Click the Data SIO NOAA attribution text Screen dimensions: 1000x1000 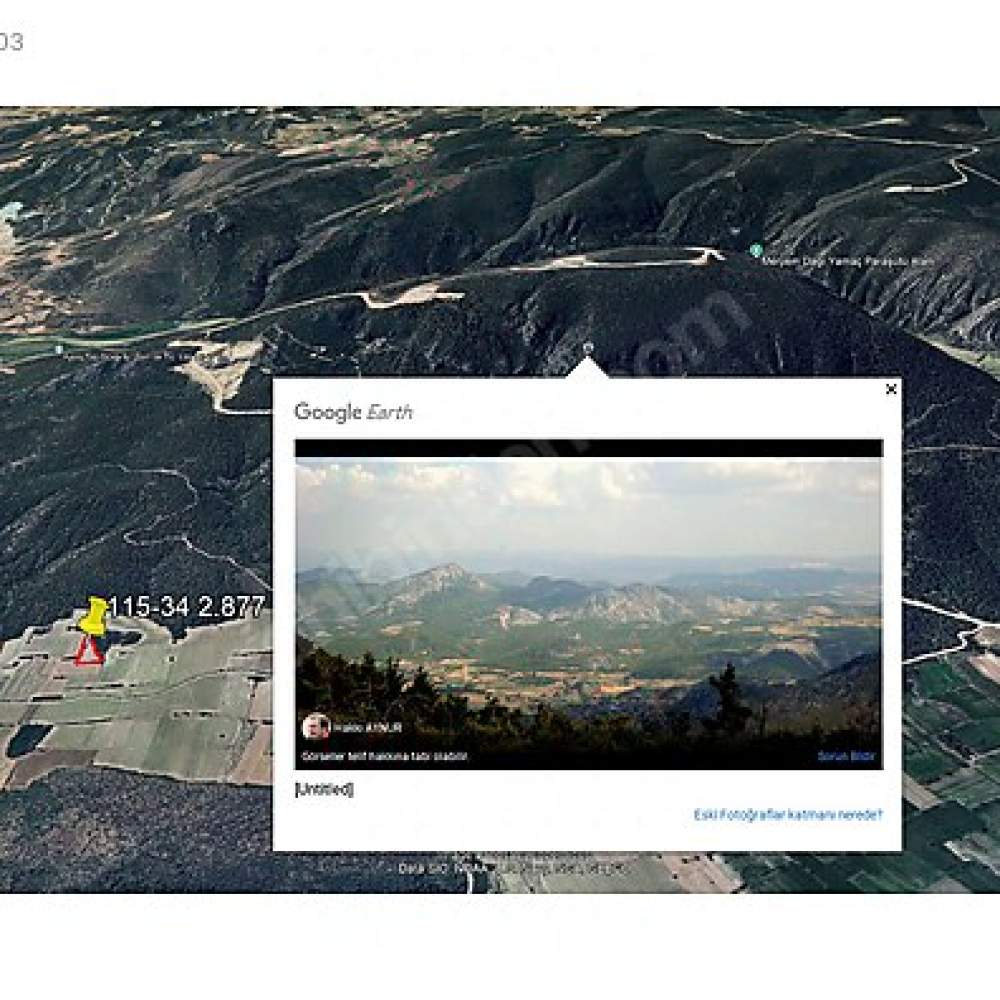point(510,868)
